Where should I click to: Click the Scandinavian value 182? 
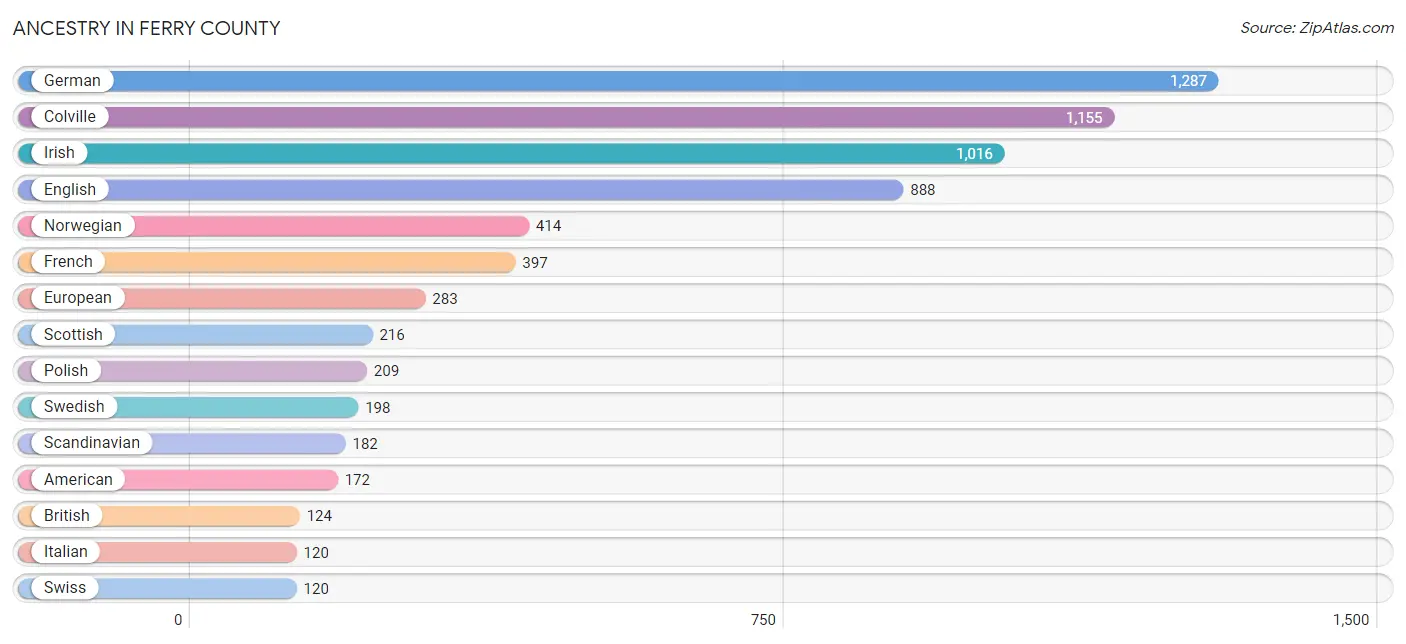[365, 444]
